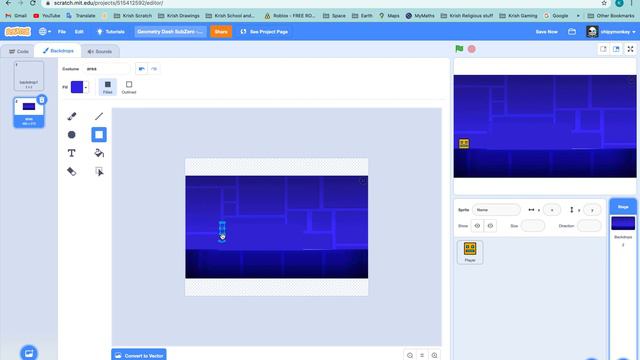Select the Circle tool
Image resolution: width=640 pixels, height=360 pixels.
click(x=72, y=135)
